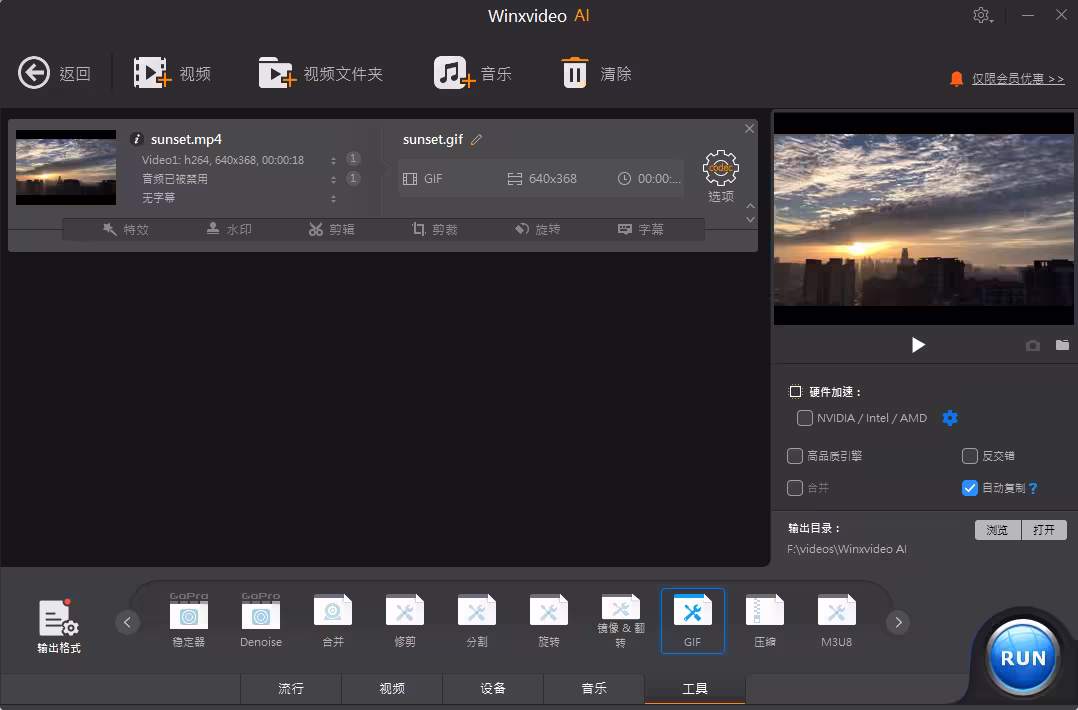Switch to the 流行 tab
1078x710 pixels.
(290, 688)
